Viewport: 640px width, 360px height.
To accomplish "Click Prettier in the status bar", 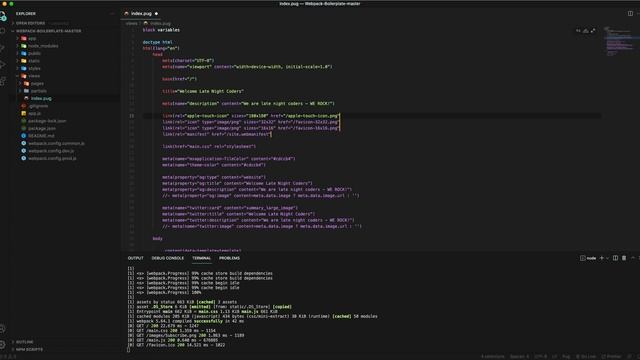I will pos(611,356).
